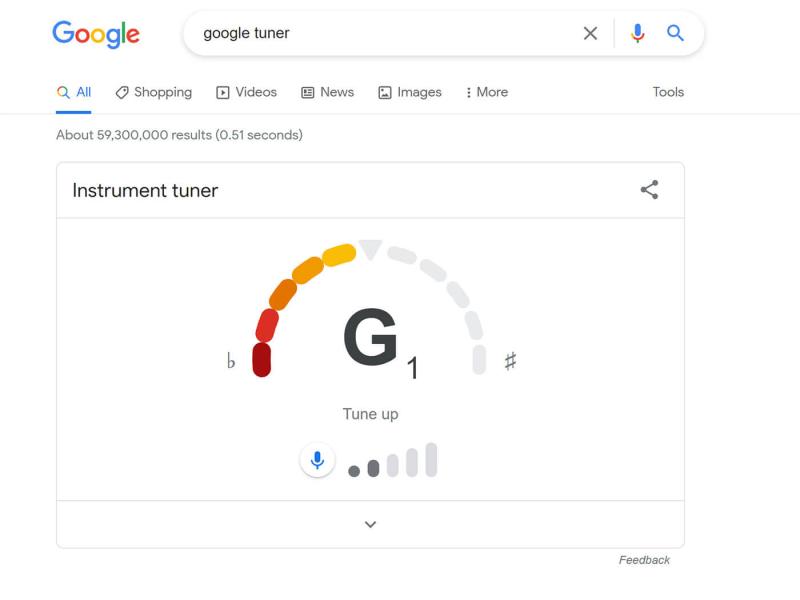Select the All results tab
800x600 pixels.
[73, 92]
